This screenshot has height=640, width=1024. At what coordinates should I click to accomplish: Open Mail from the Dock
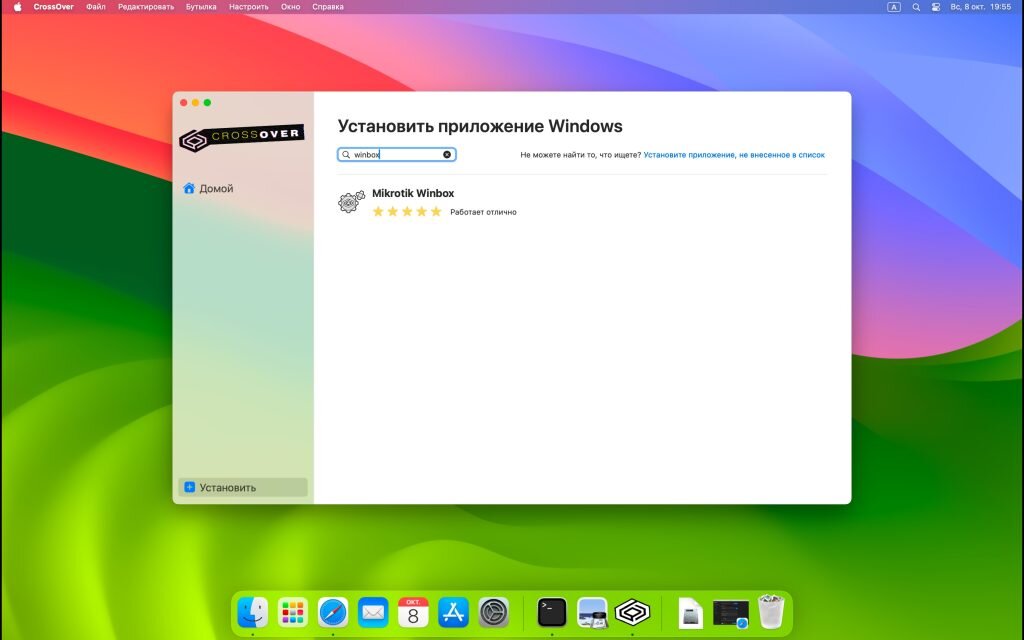tap(373, 613)
